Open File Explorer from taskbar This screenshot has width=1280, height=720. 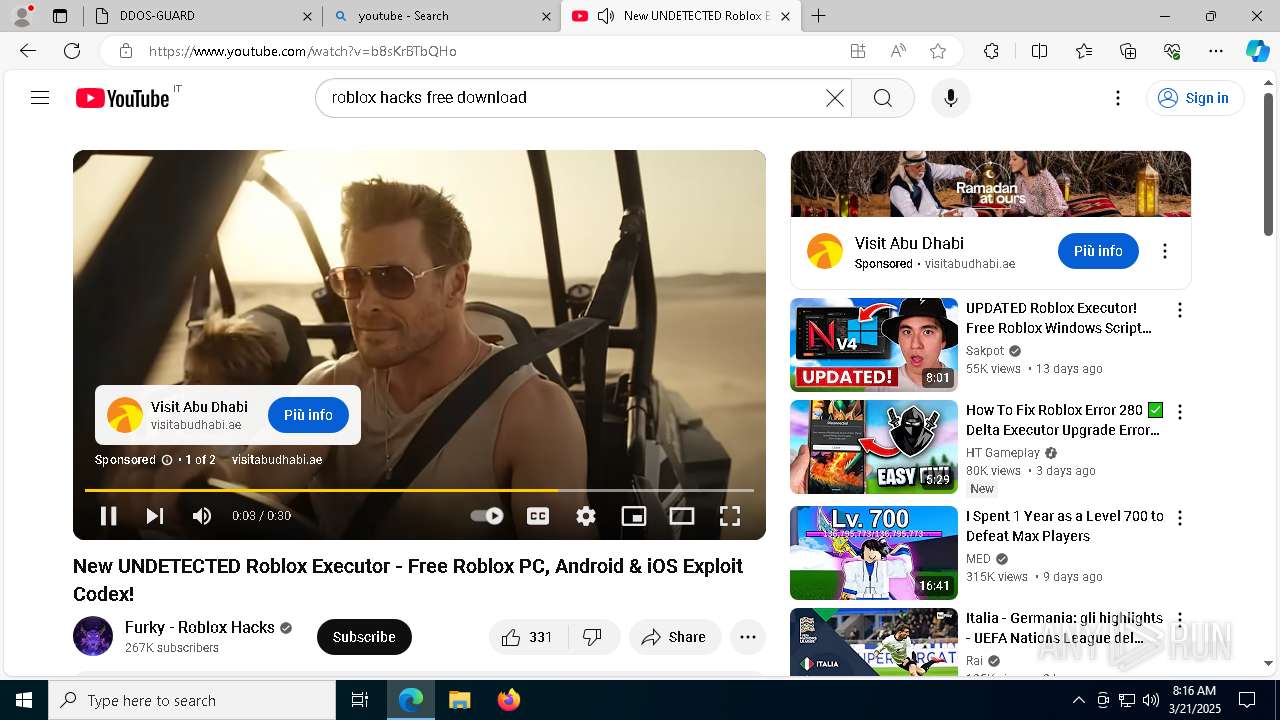point(459,700)
